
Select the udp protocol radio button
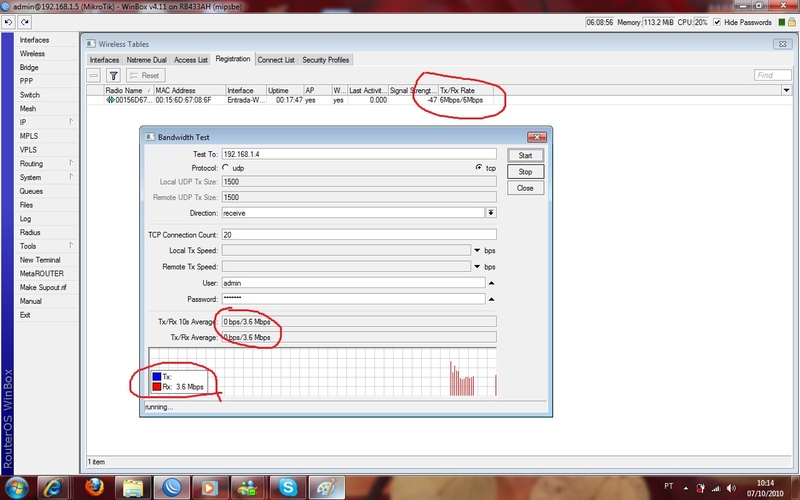(225, 167)
